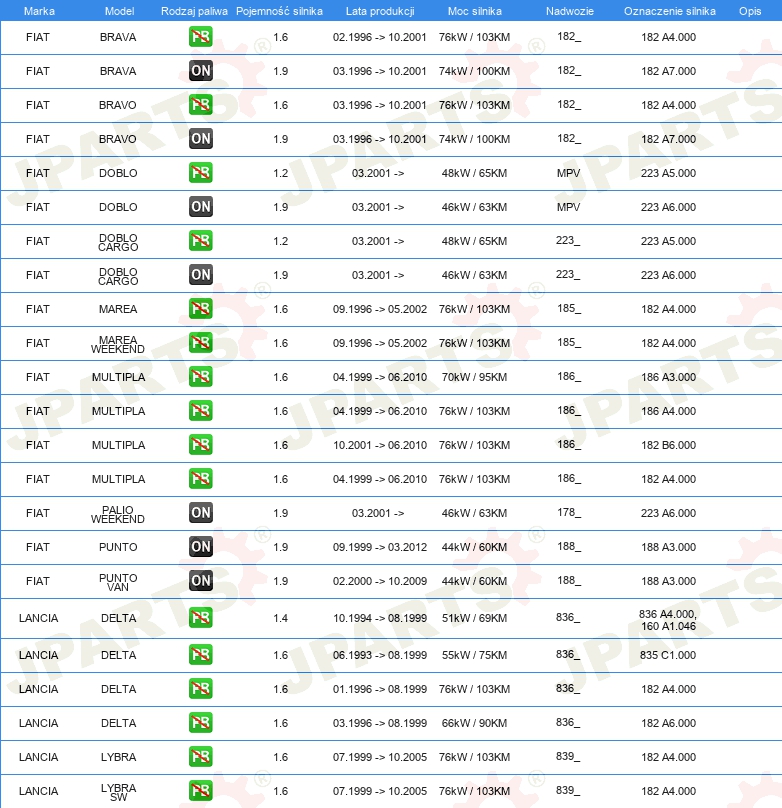Click the engine code 186 A4.000
This screenshot has width=782, height=808.
(668, 411)
